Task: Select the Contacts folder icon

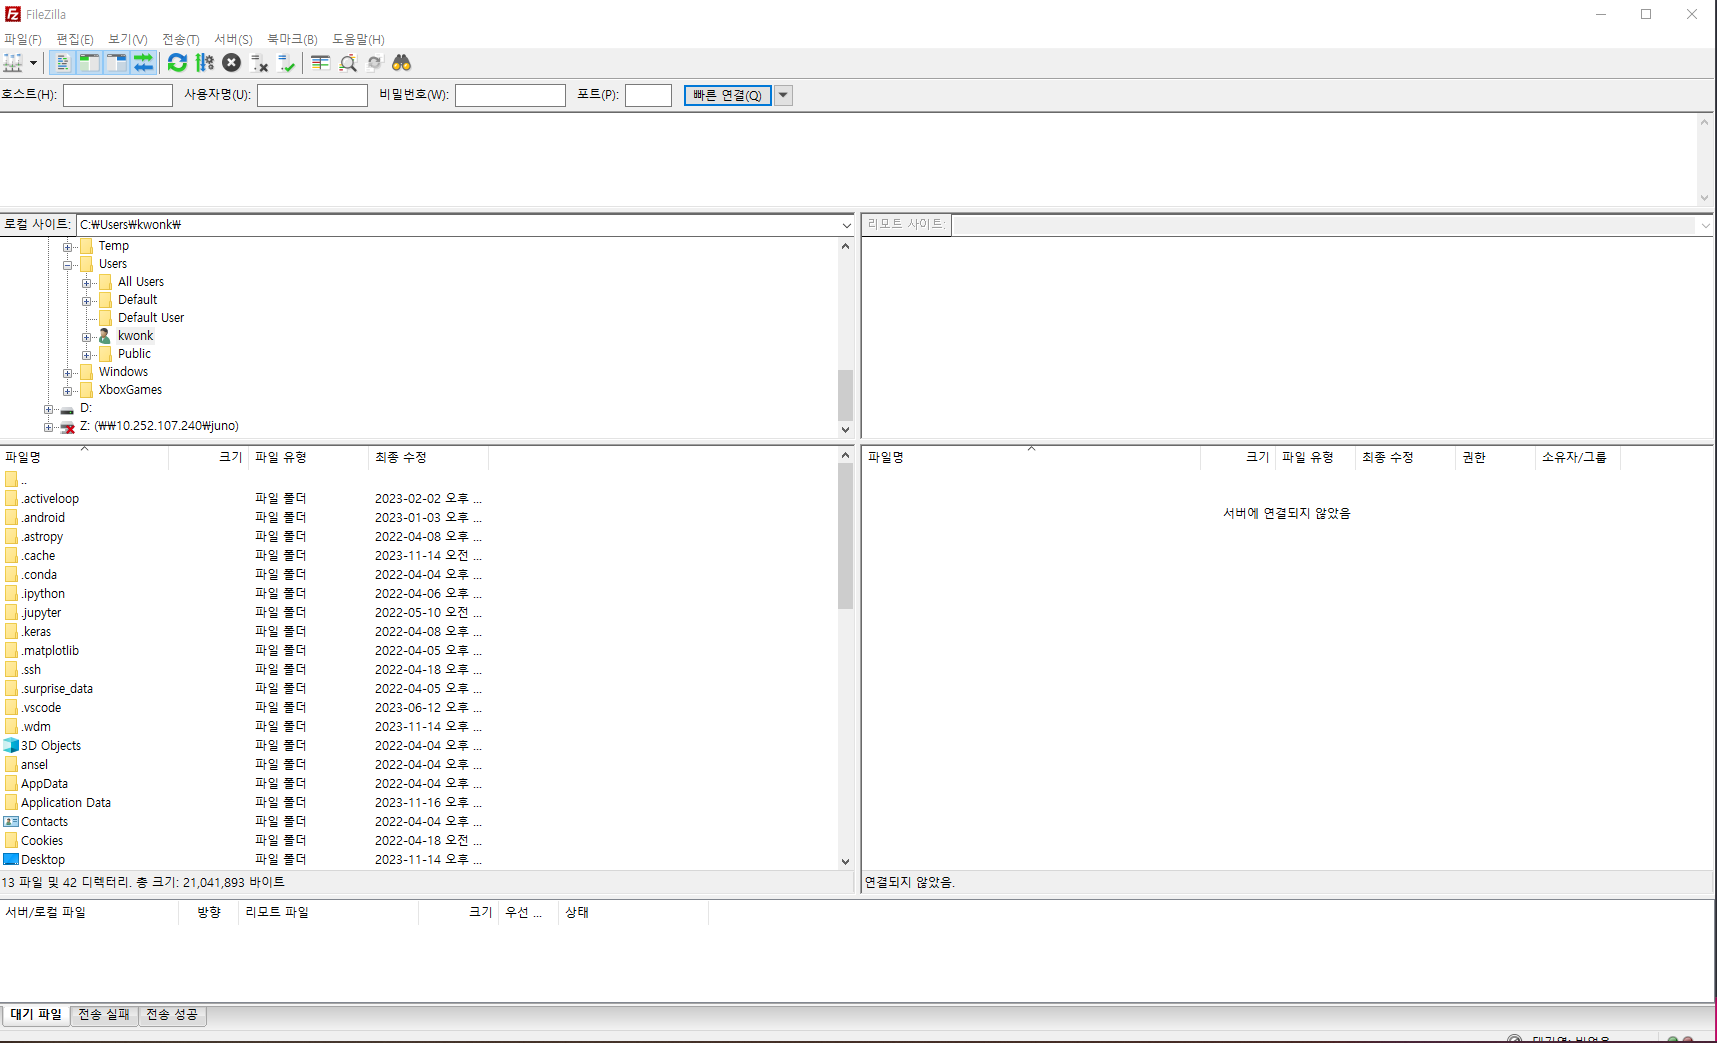Action: coord(11,821)
